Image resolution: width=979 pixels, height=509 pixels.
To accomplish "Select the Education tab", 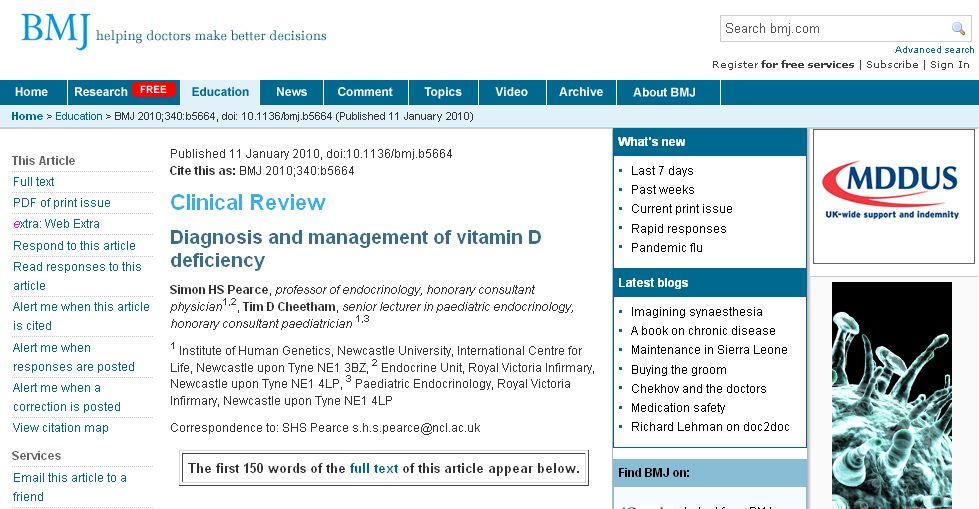I will tap(220, 92).
